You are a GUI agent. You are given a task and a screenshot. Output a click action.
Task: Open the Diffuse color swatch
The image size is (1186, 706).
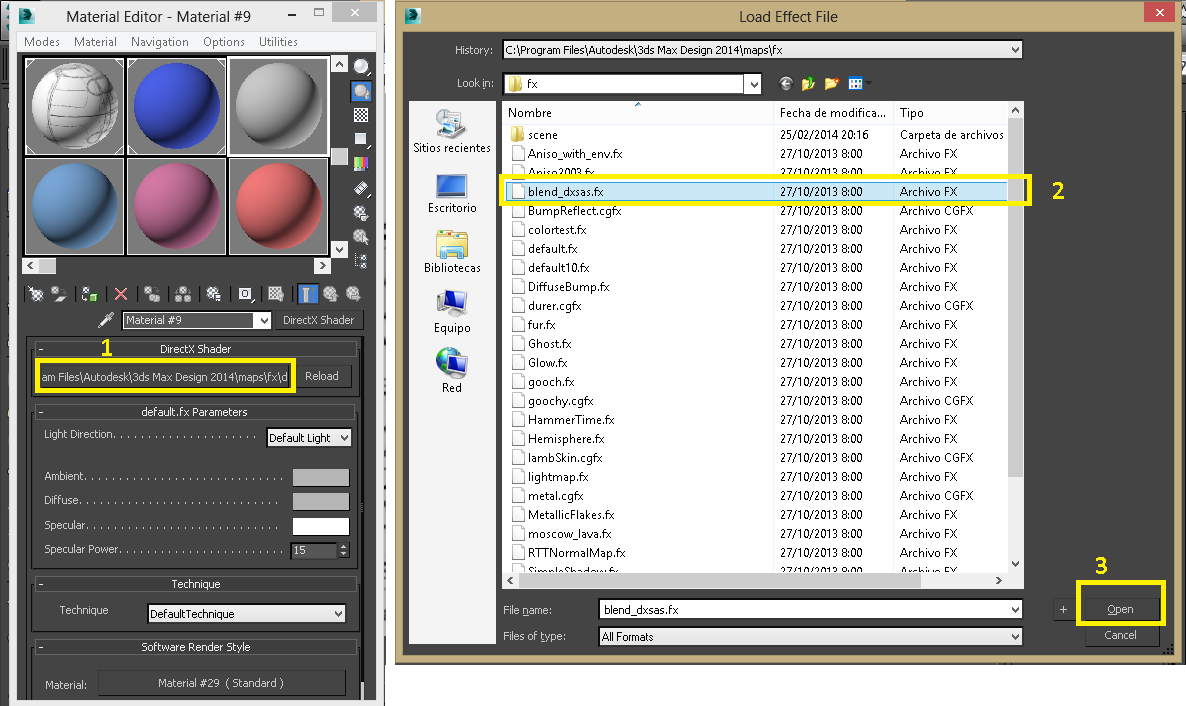(321, 501)
